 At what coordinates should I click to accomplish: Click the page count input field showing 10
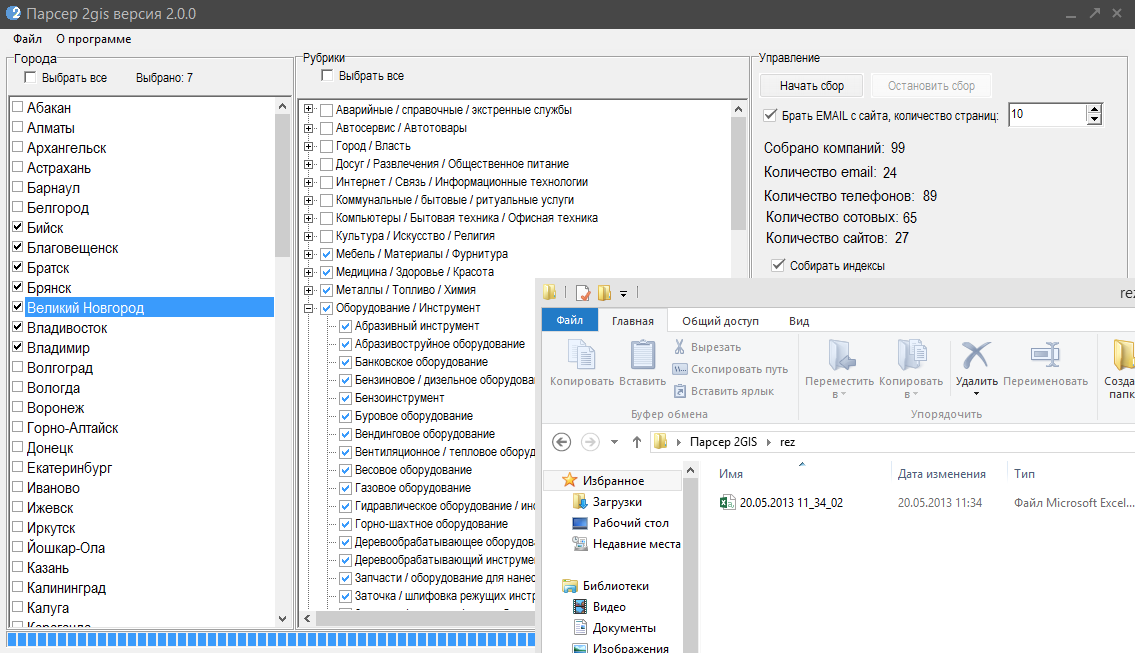coord(1047,114)
